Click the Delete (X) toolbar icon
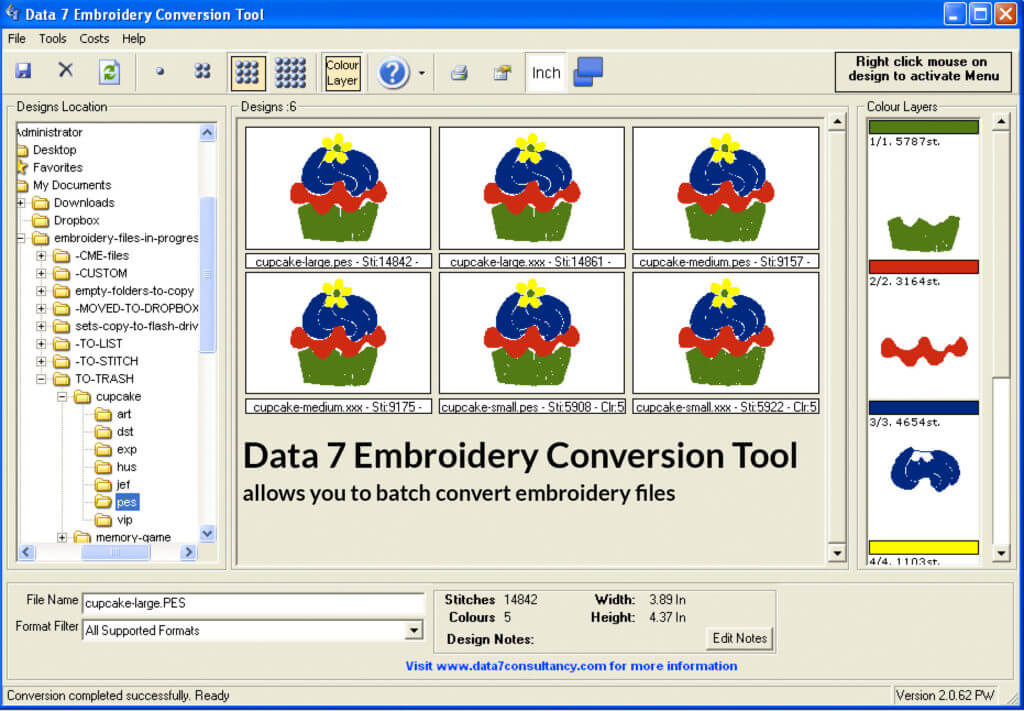The height and width of the screenshot is (711, 1024). 65,71
